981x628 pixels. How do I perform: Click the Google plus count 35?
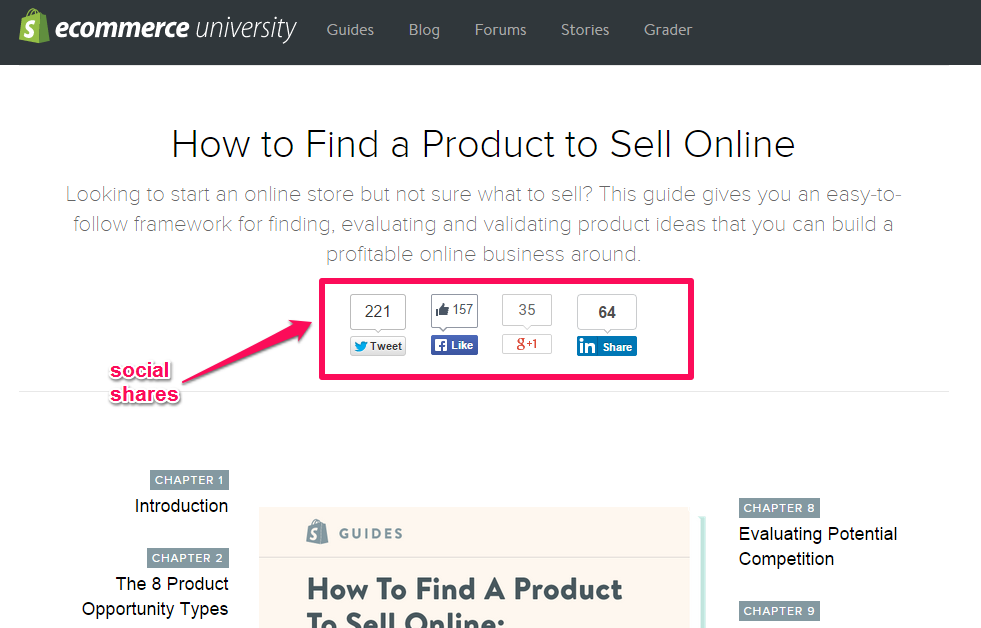coord(527,310)
